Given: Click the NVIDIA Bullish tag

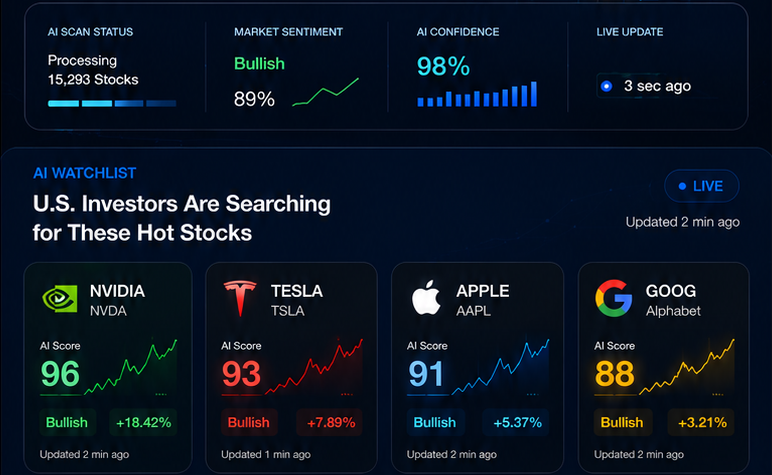Looking at the screenshot, I should 67,422.
